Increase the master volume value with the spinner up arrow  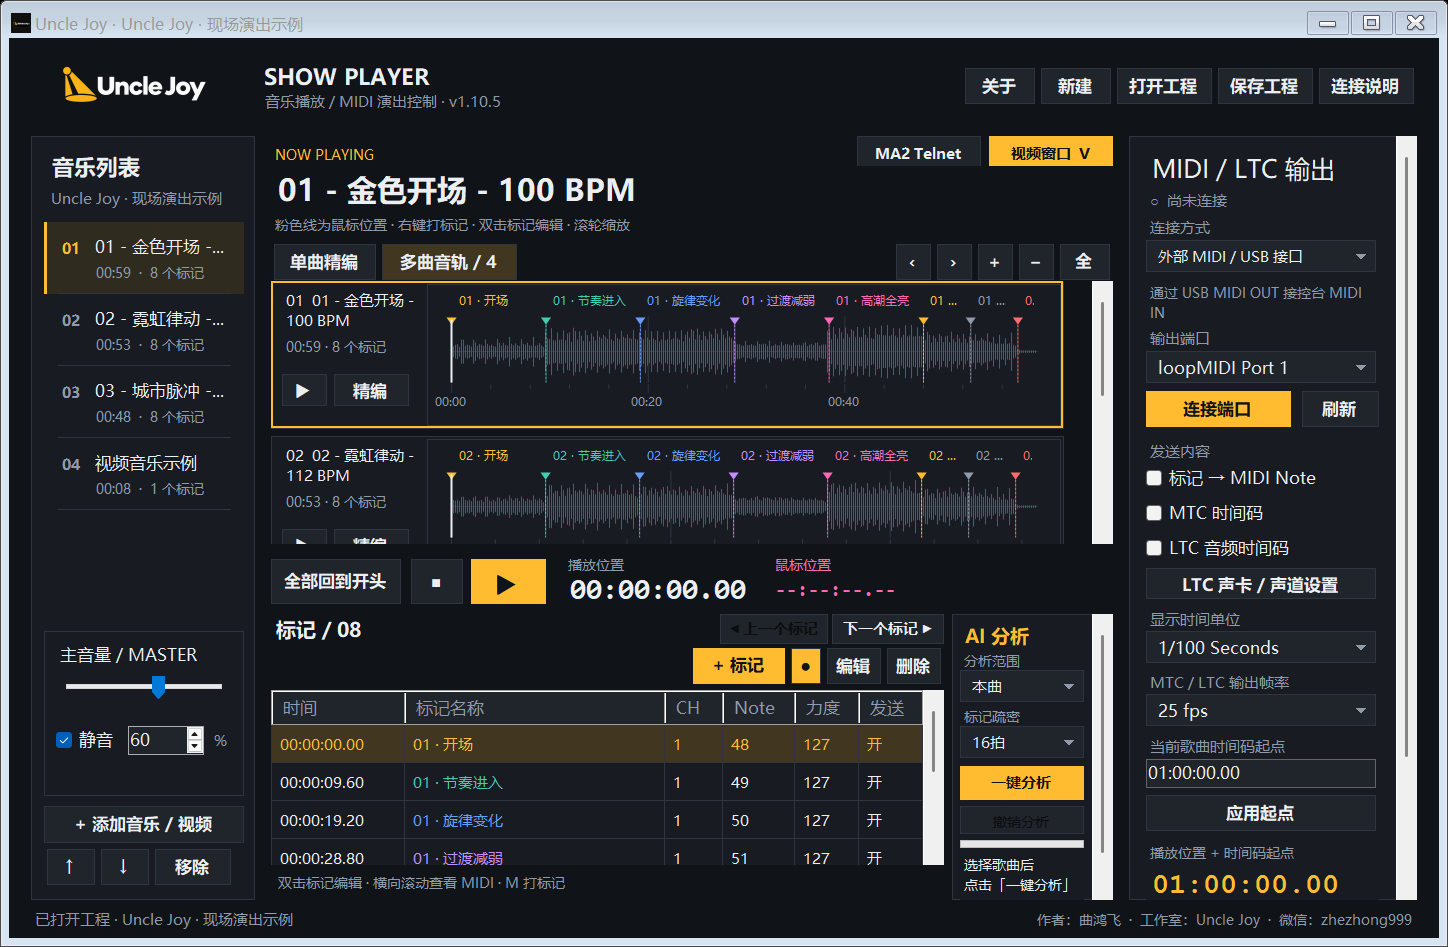(195, 733)
